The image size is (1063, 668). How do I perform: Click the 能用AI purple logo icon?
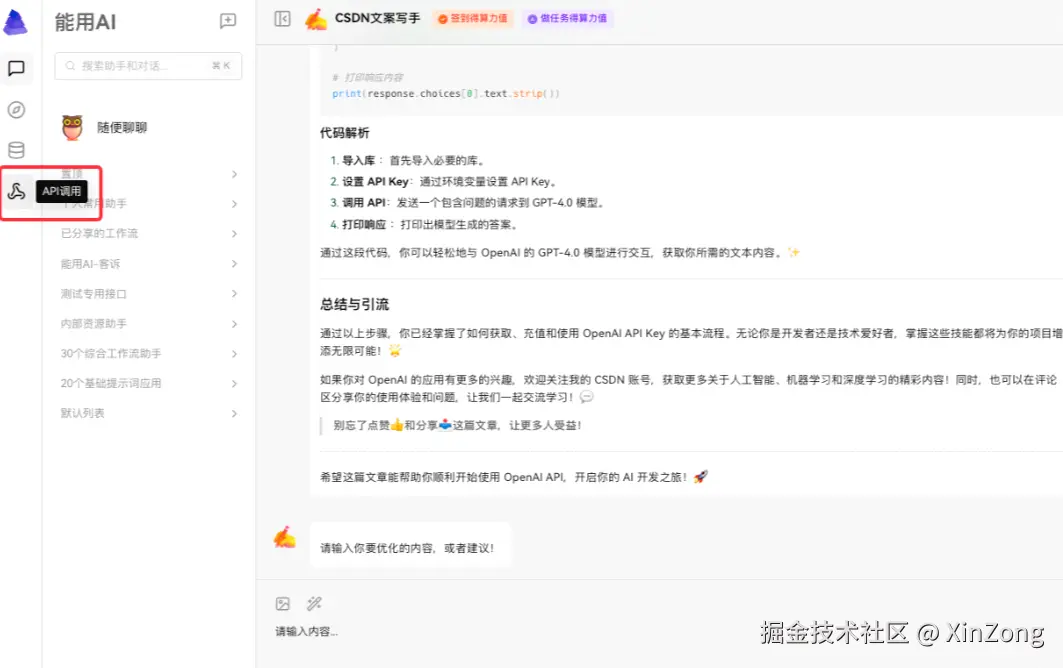16,22
